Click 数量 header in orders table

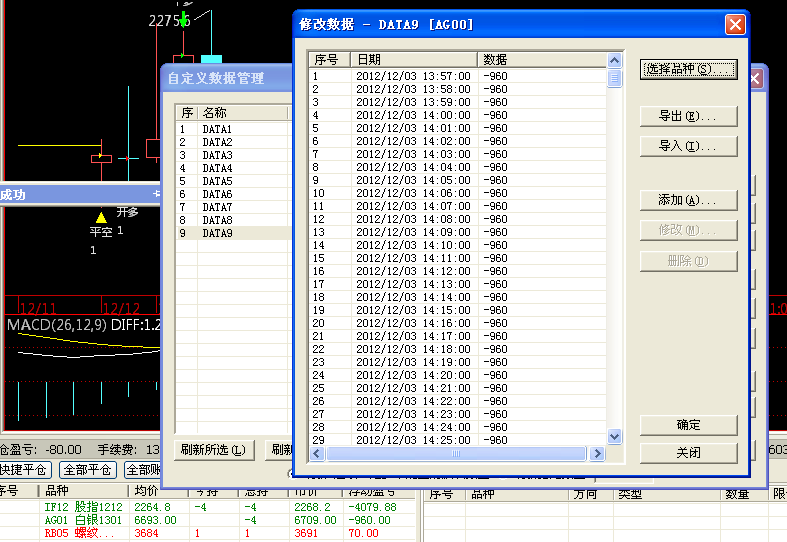744,494
